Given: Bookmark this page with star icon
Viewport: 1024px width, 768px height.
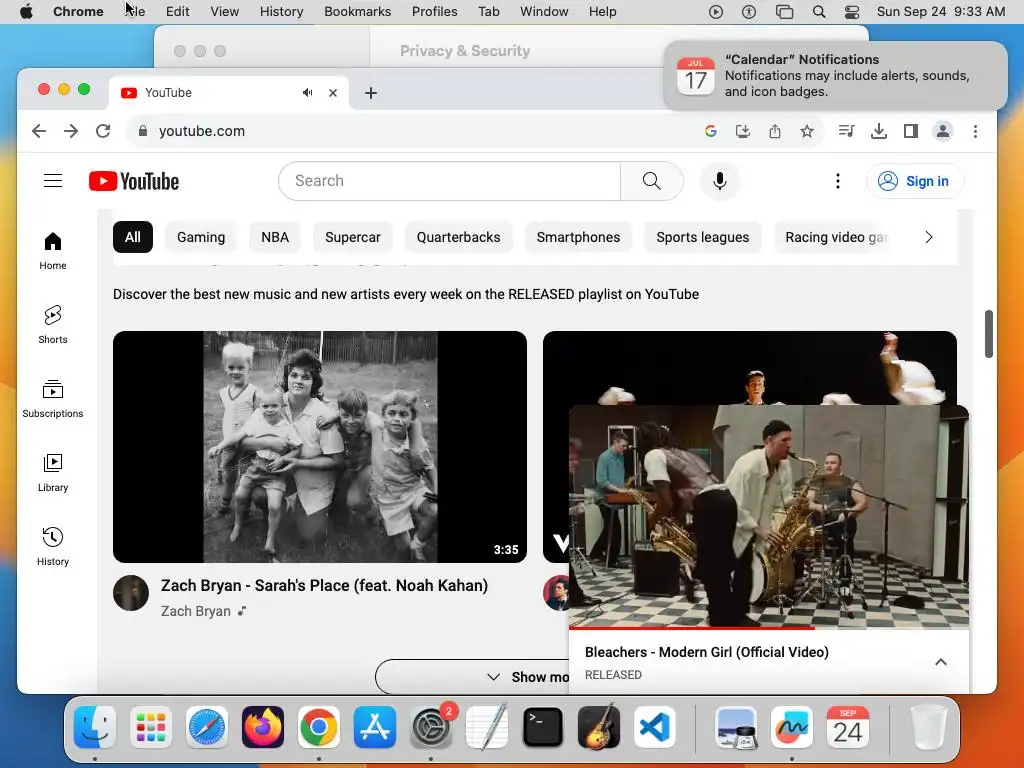Looking at the screenshot, I should pos(807,131).
